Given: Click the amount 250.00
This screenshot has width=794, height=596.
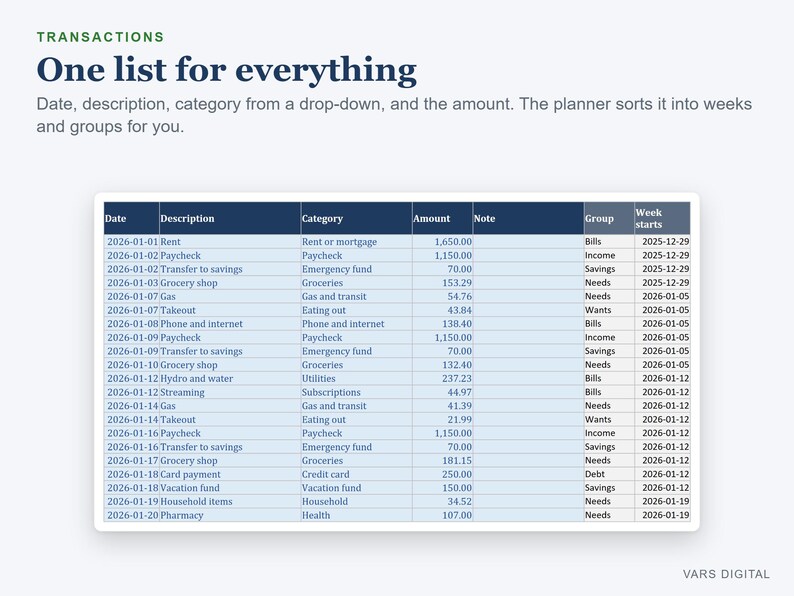Looking at the screenshot, I should click(x=443, y=474).
